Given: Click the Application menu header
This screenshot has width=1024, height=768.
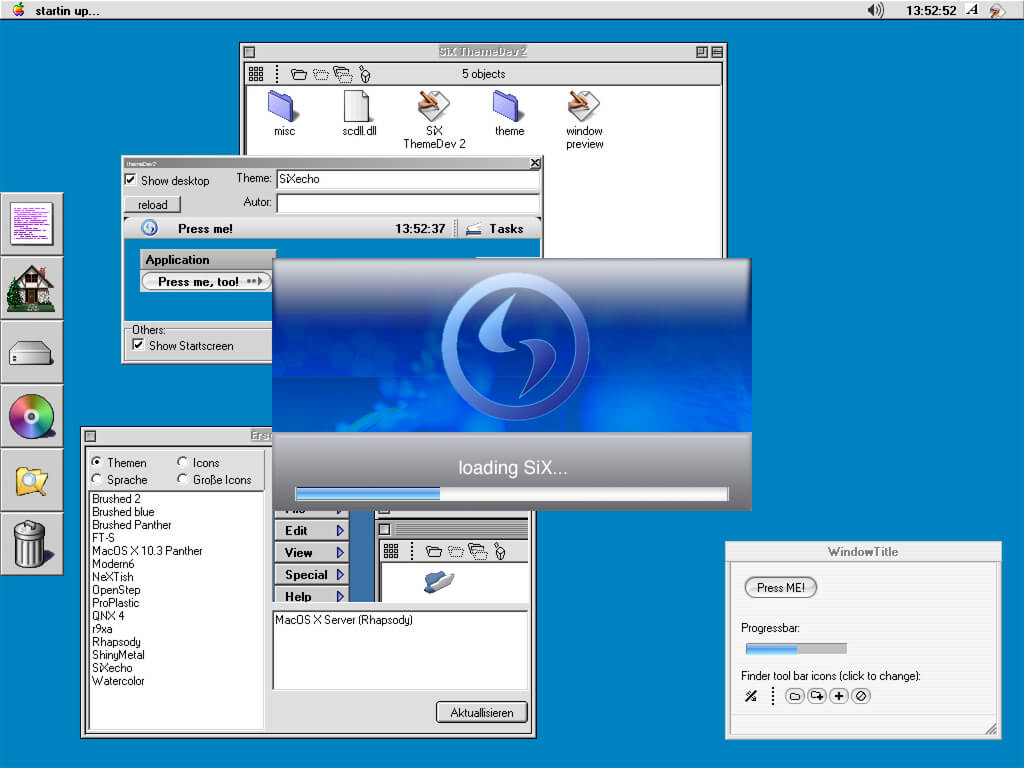Looking at the screenshot, I should click(x=208, y=259).
